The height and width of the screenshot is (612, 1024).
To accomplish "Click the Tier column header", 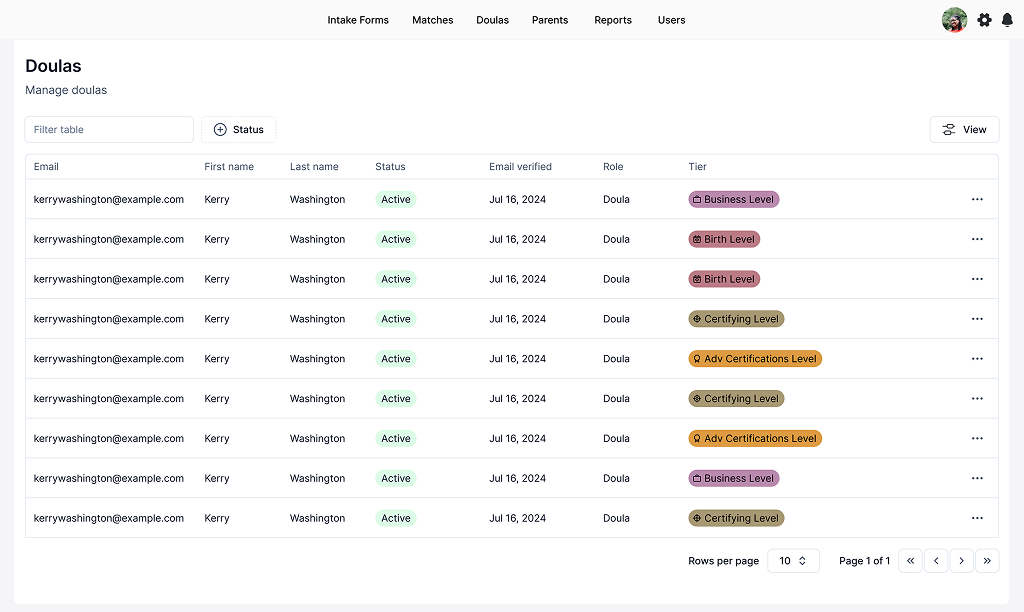I will (x=697, y=167).
